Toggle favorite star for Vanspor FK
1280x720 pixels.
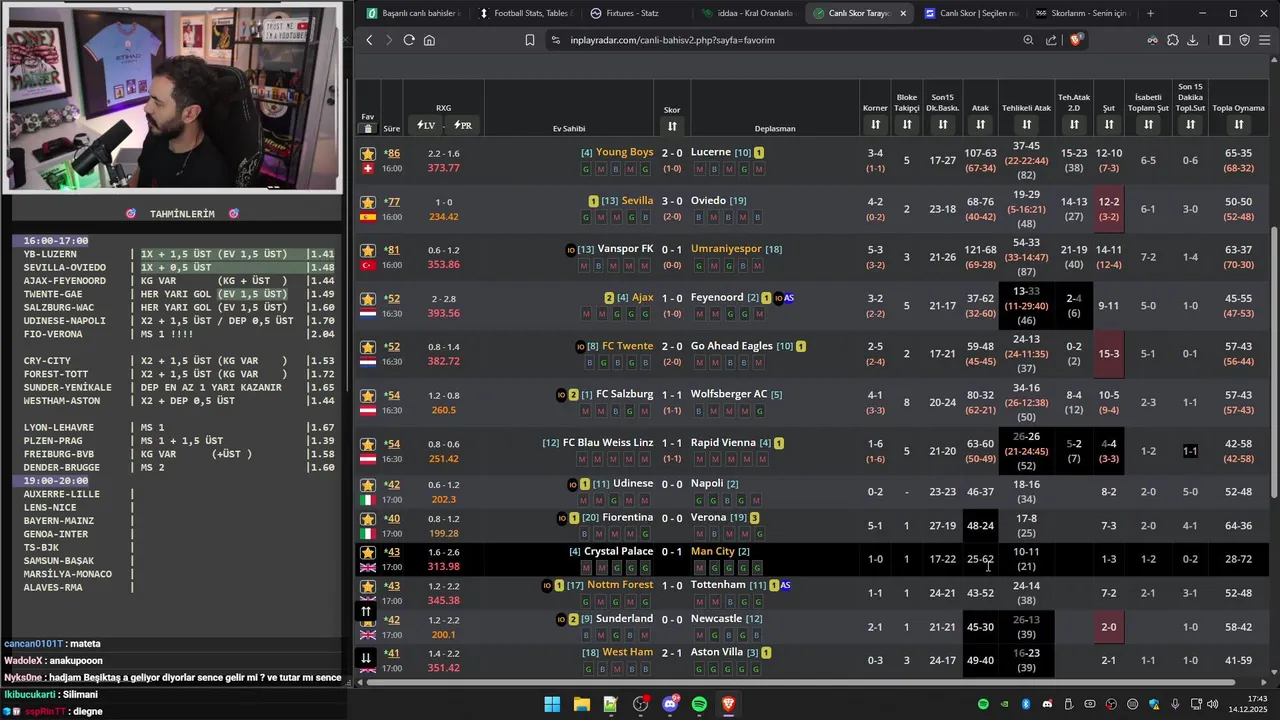coord(368,250)
